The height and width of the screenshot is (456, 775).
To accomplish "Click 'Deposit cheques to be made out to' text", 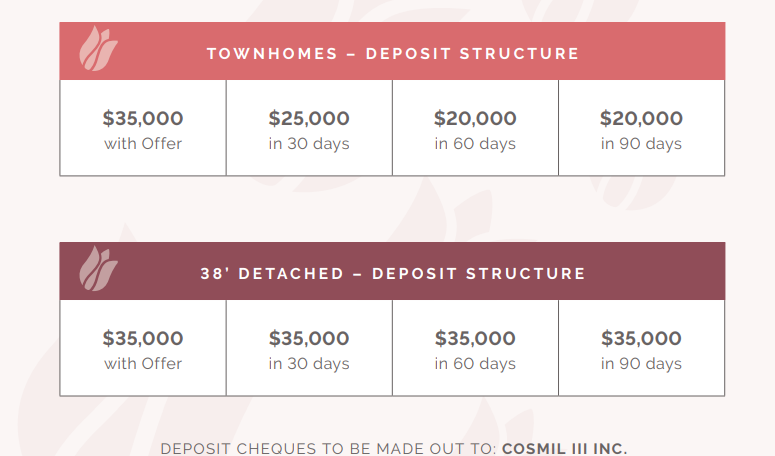I will 328,449.
